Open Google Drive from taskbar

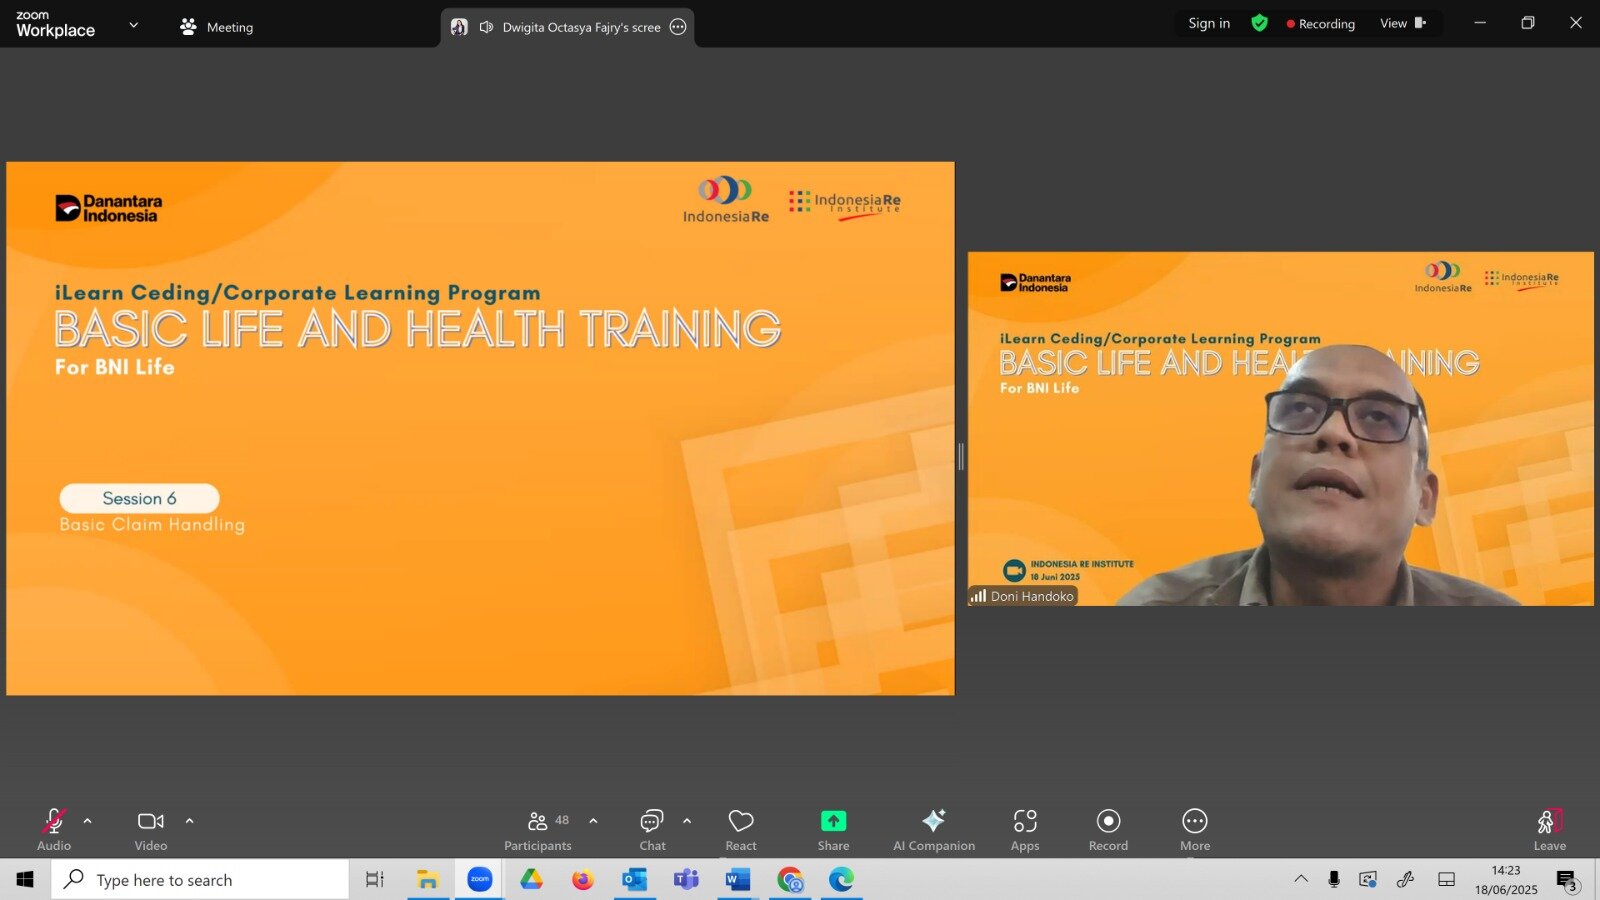click(x=531, y=879)
